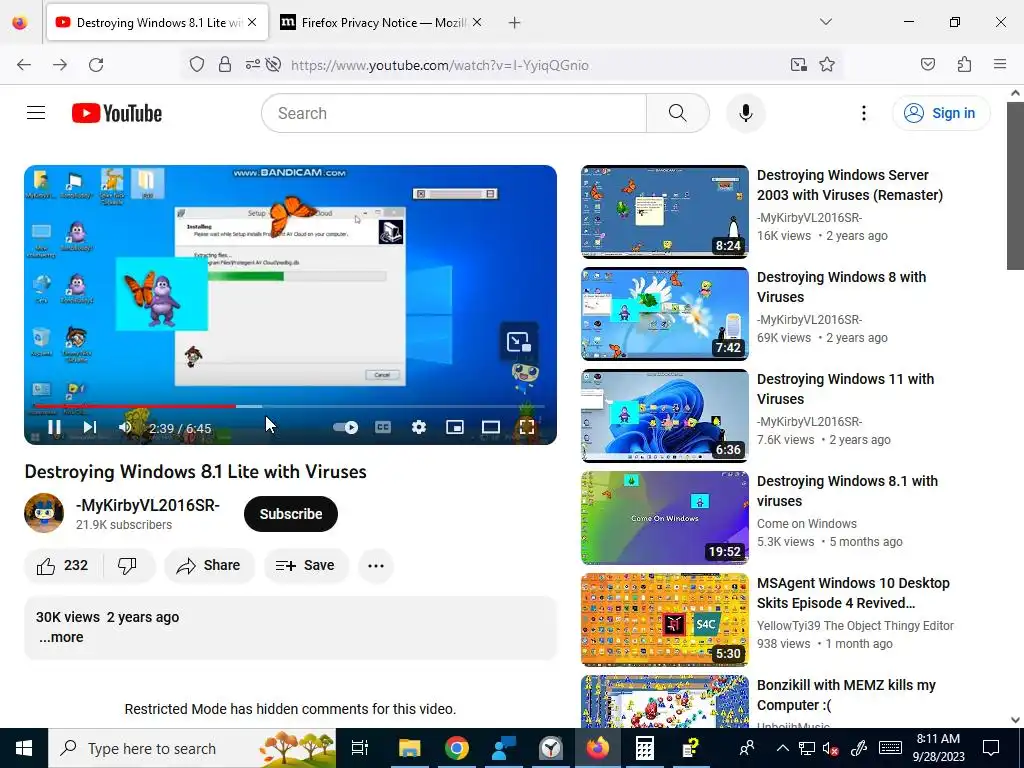Screen dimensions: 1024x768
Task: Enable miniplayer mode
Action: [x=455, y=427]
